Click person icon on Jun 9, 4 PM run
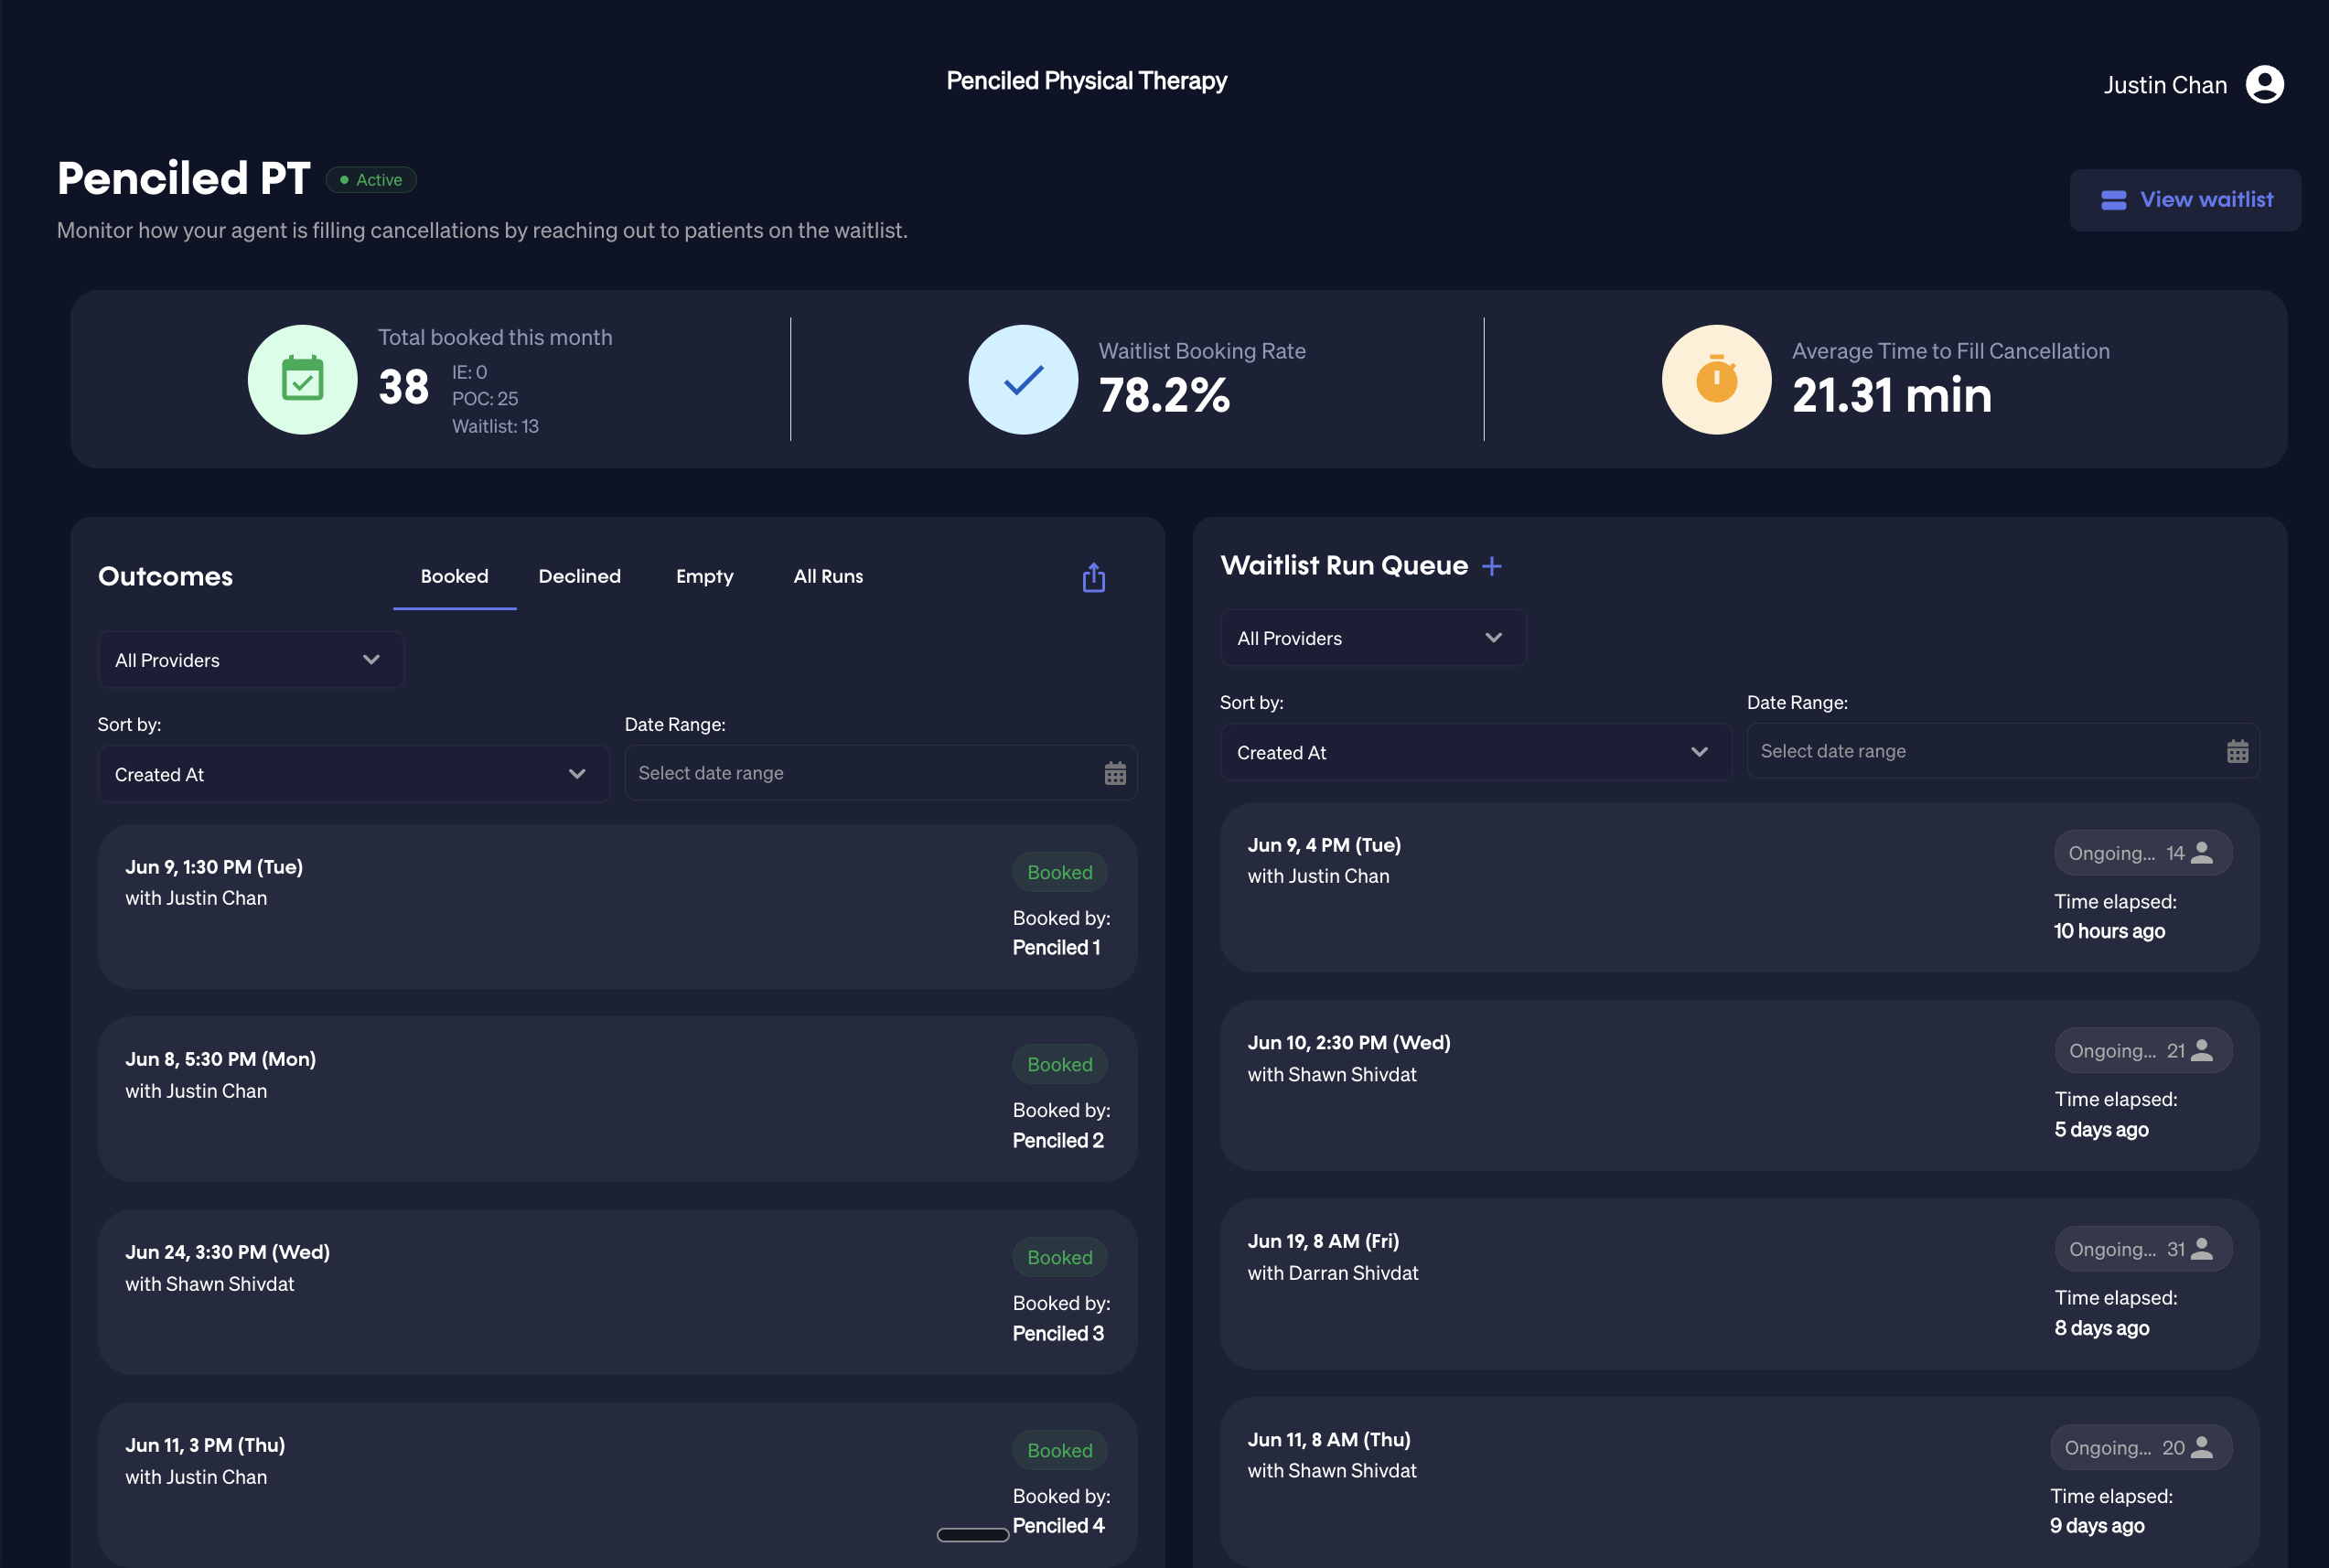Screen dimensions: 2329x1568 coord(2201,852)
